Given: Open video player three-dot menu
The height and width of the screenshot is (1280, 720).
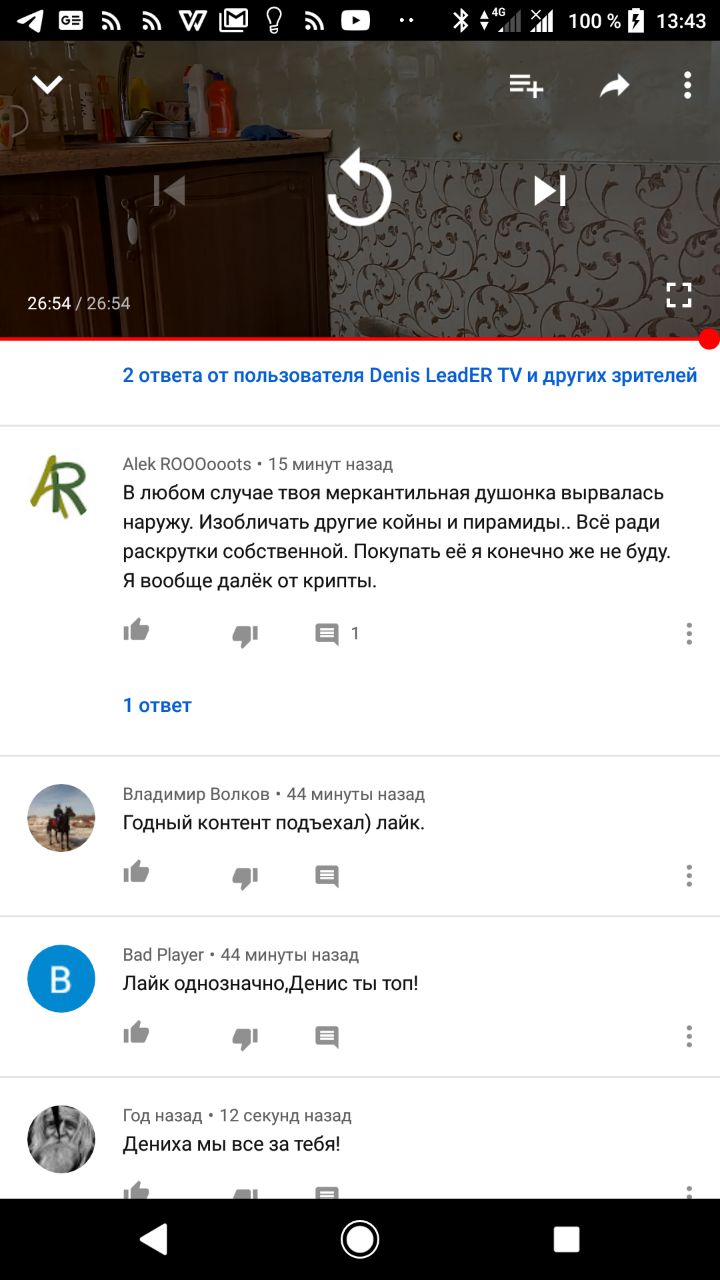Looking at the screenshot, I should [x=687, y=85].
